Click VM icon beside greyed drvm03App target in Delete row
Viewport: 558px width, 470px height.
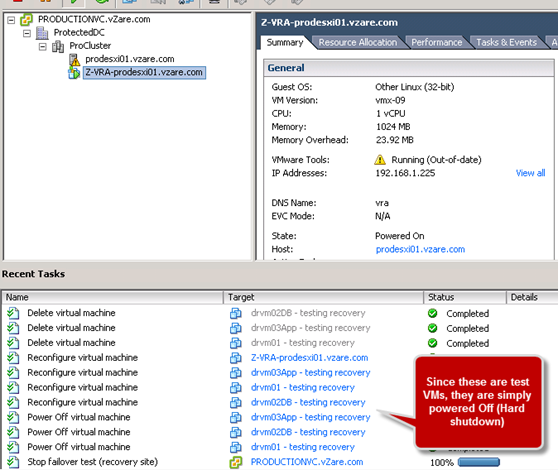coord(236,328)
